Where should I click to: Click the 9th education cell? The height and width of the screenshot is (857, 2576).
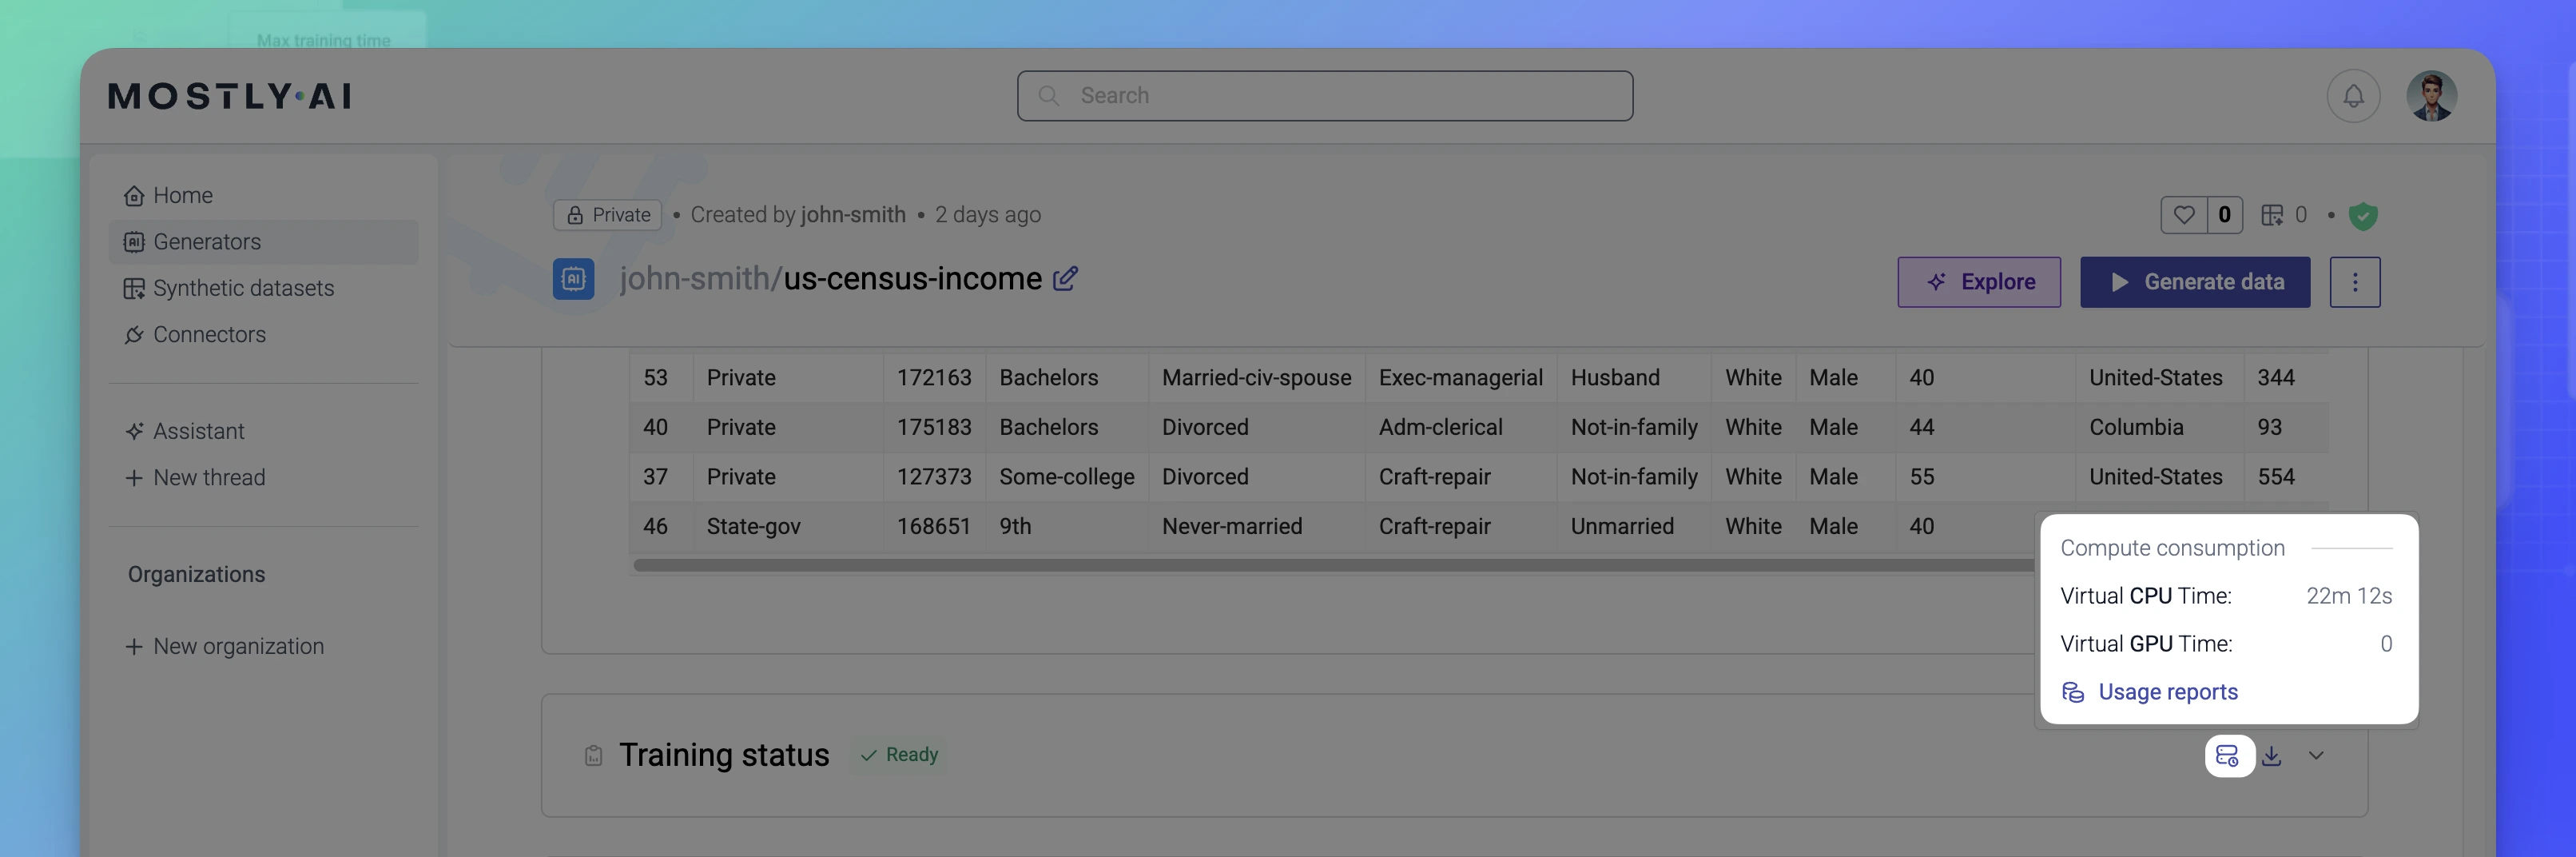click(x=1066, y=526)
